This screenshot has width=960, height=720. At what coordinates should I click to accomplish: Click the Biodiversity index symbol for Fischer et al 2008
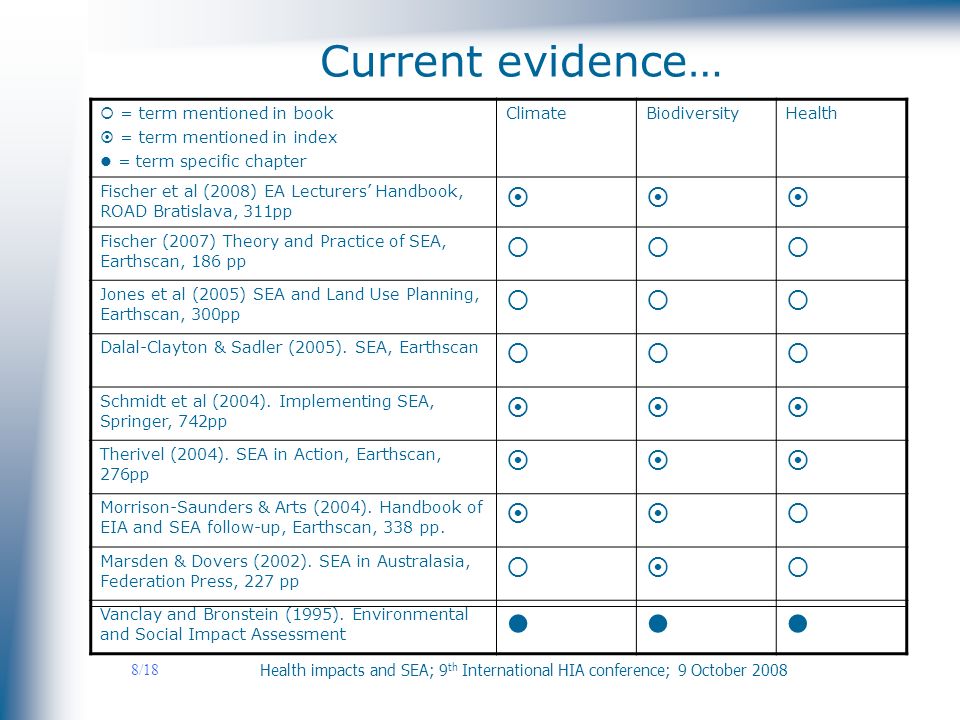(658, 197)
